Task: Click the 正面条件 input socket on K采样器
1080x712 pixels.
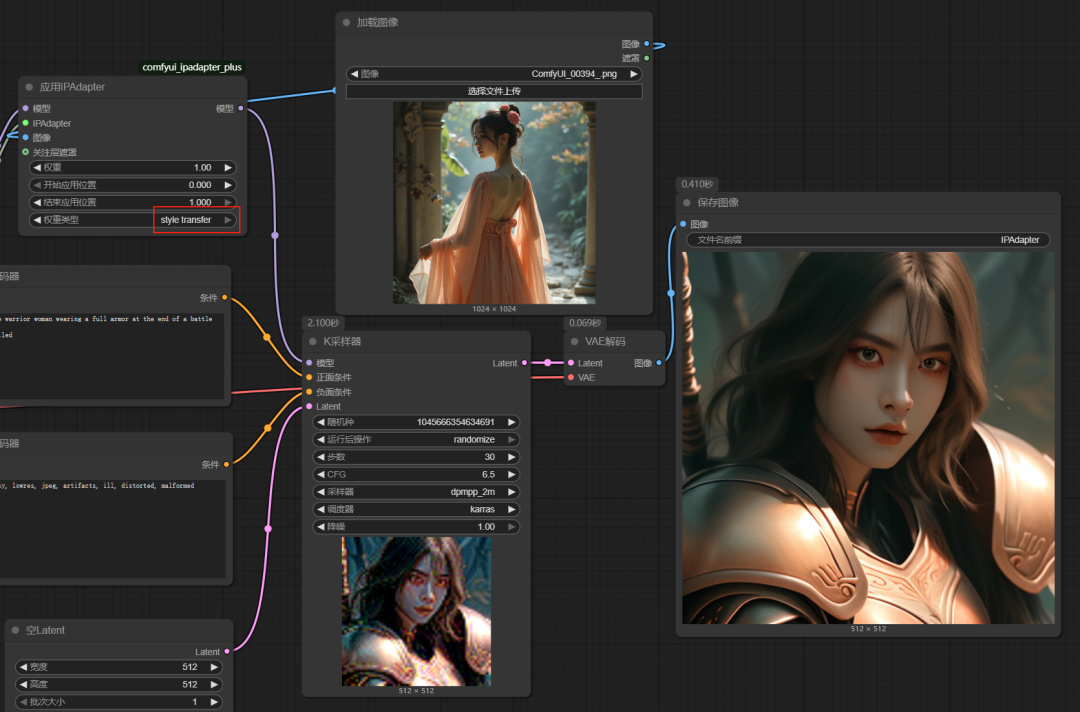Action: coord(309,377)
